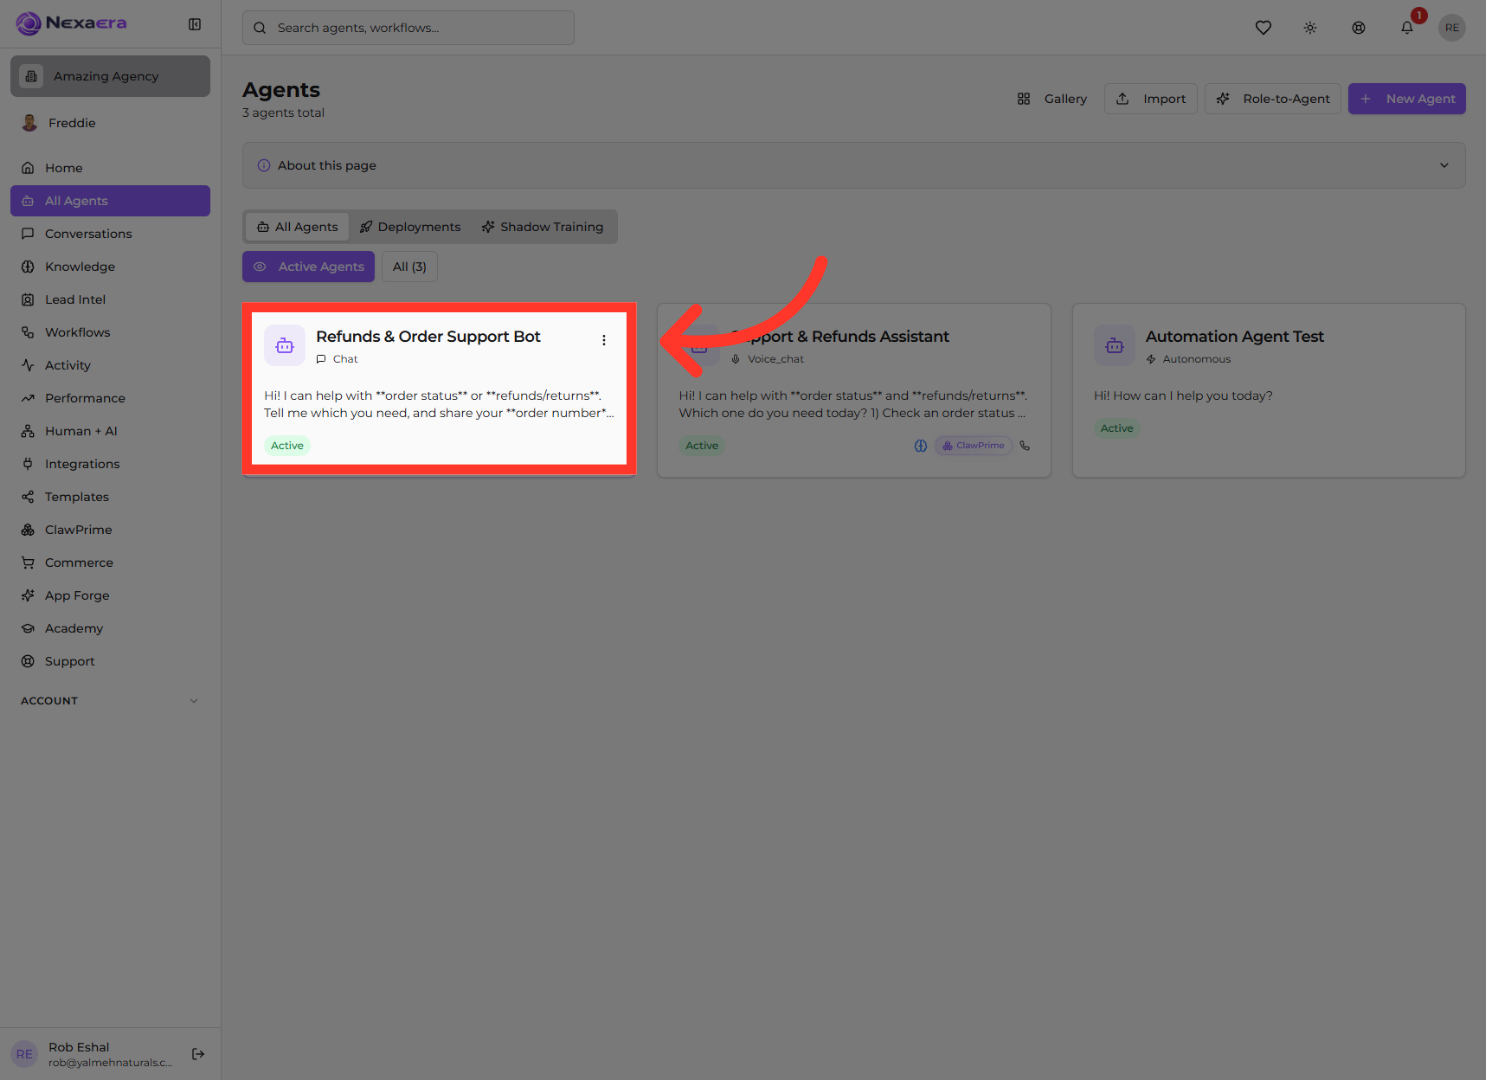Open ClawPrime in the sidebar

click(110, 530)
